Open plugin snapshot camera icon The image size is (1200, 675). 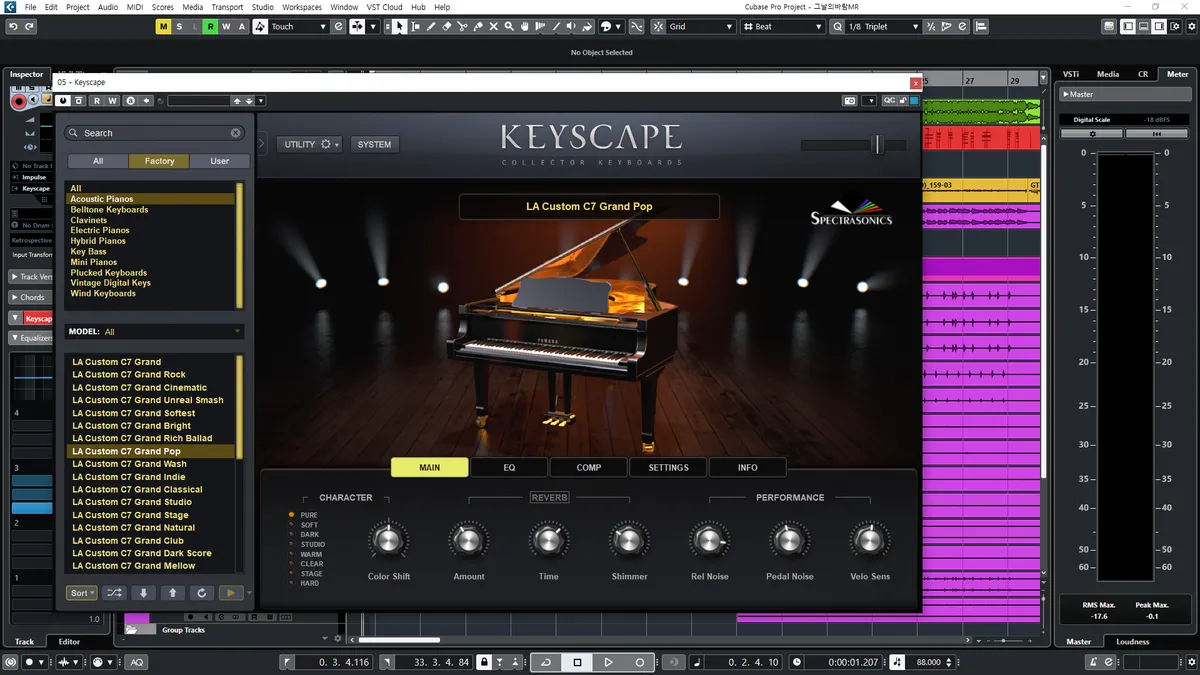point(850,101)
